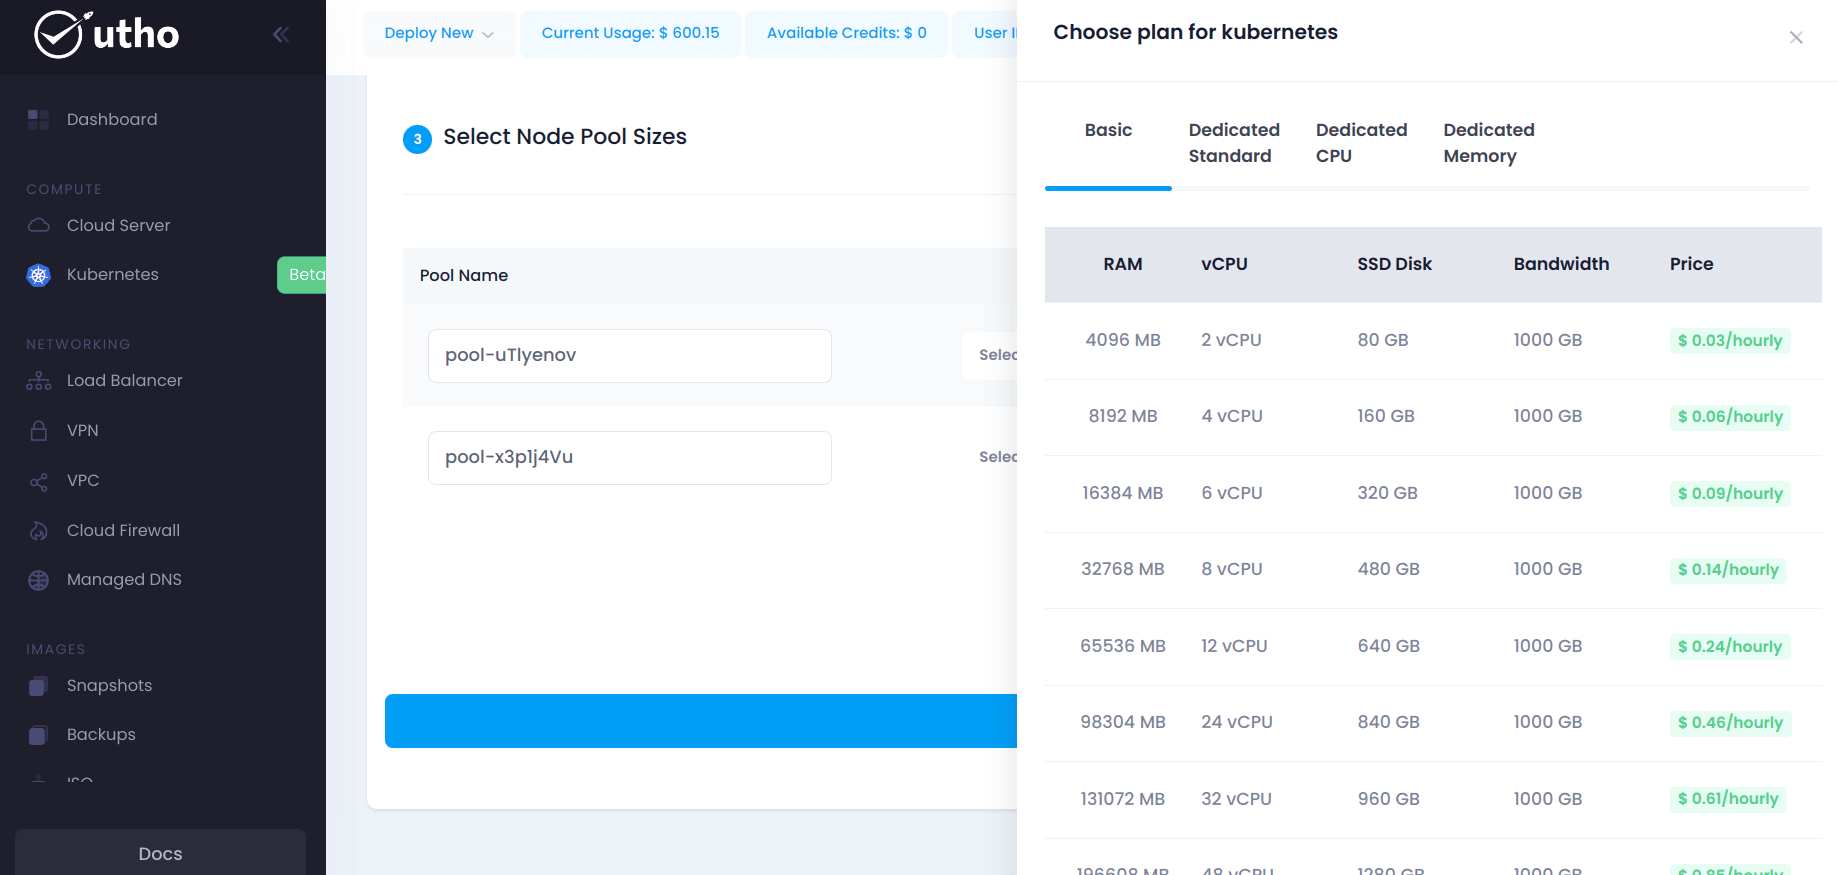Edit pool name pool-x3p1j4Vu field
Image resolution: width=1838 pixels, height=875 pixels.
click(x=630, y=458)
